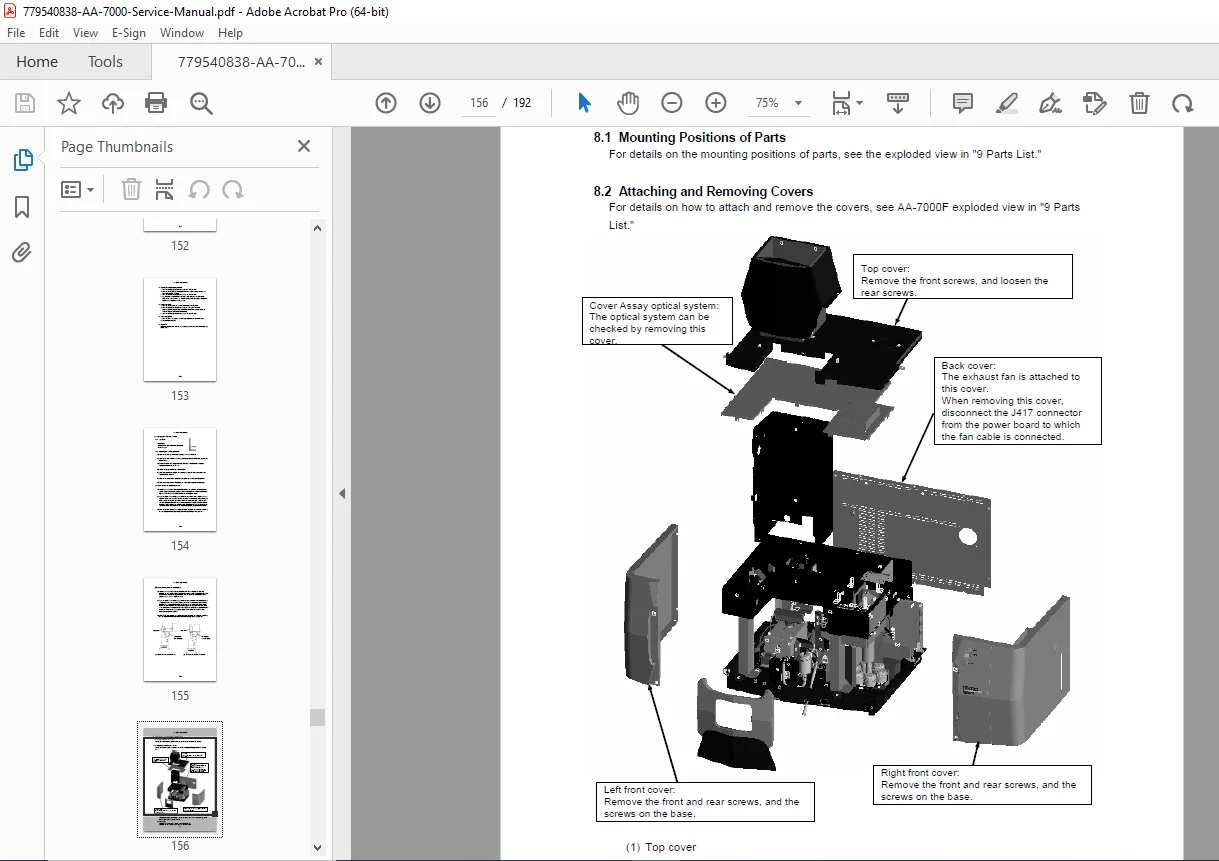Delete page with toolbar trash icon
Screen dimensions: 1219x861
coord(1139,103)
